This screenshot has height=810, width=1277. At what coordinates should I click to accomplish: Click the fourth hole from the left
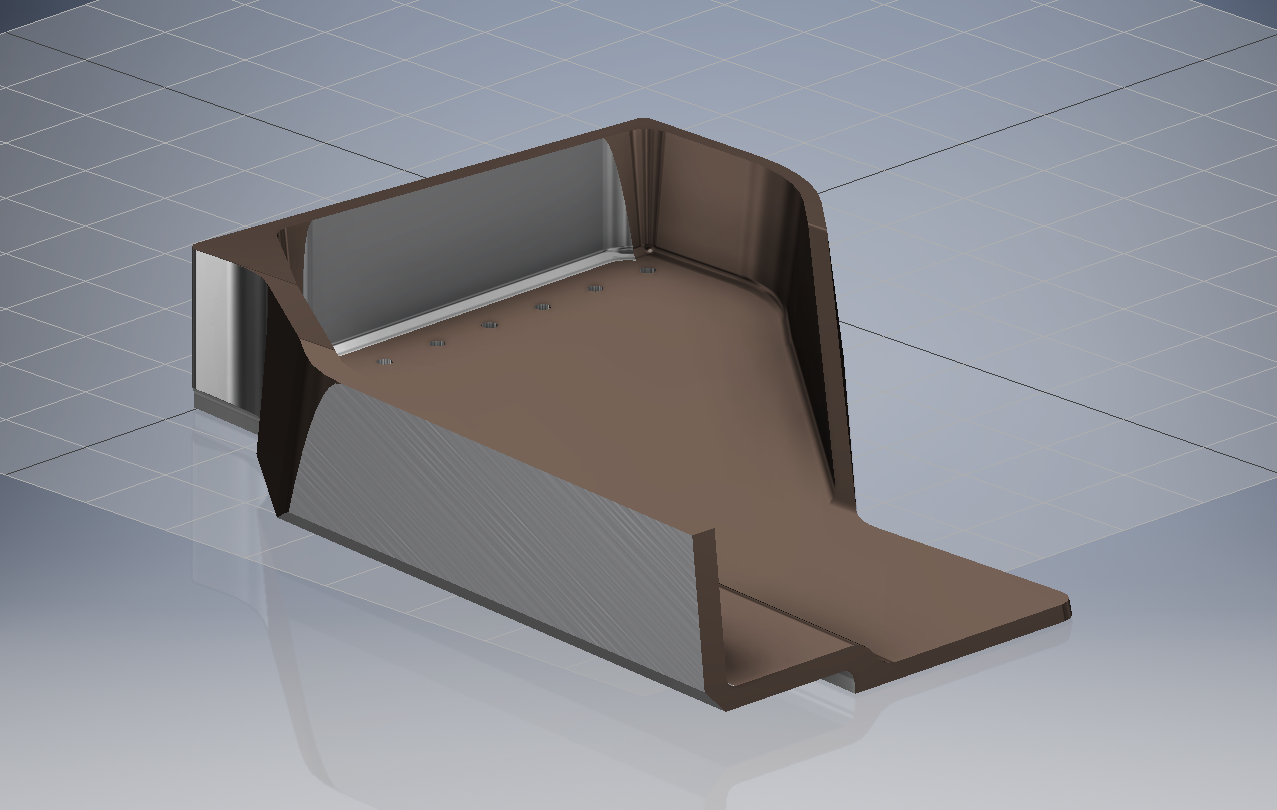pyautogui.click(x=543, y=306)
